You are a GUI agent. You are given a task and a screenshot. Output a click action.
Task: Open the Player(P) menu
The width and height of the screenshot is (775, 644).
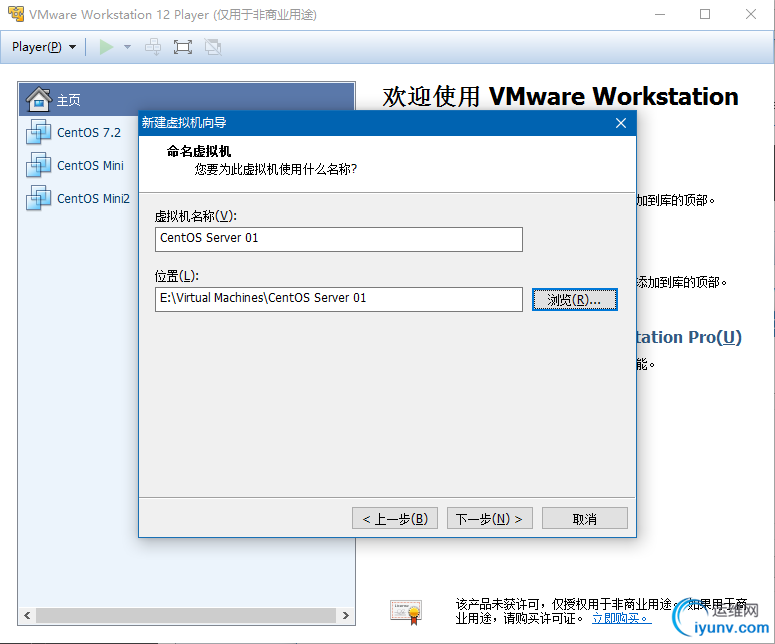click(44, 47)
